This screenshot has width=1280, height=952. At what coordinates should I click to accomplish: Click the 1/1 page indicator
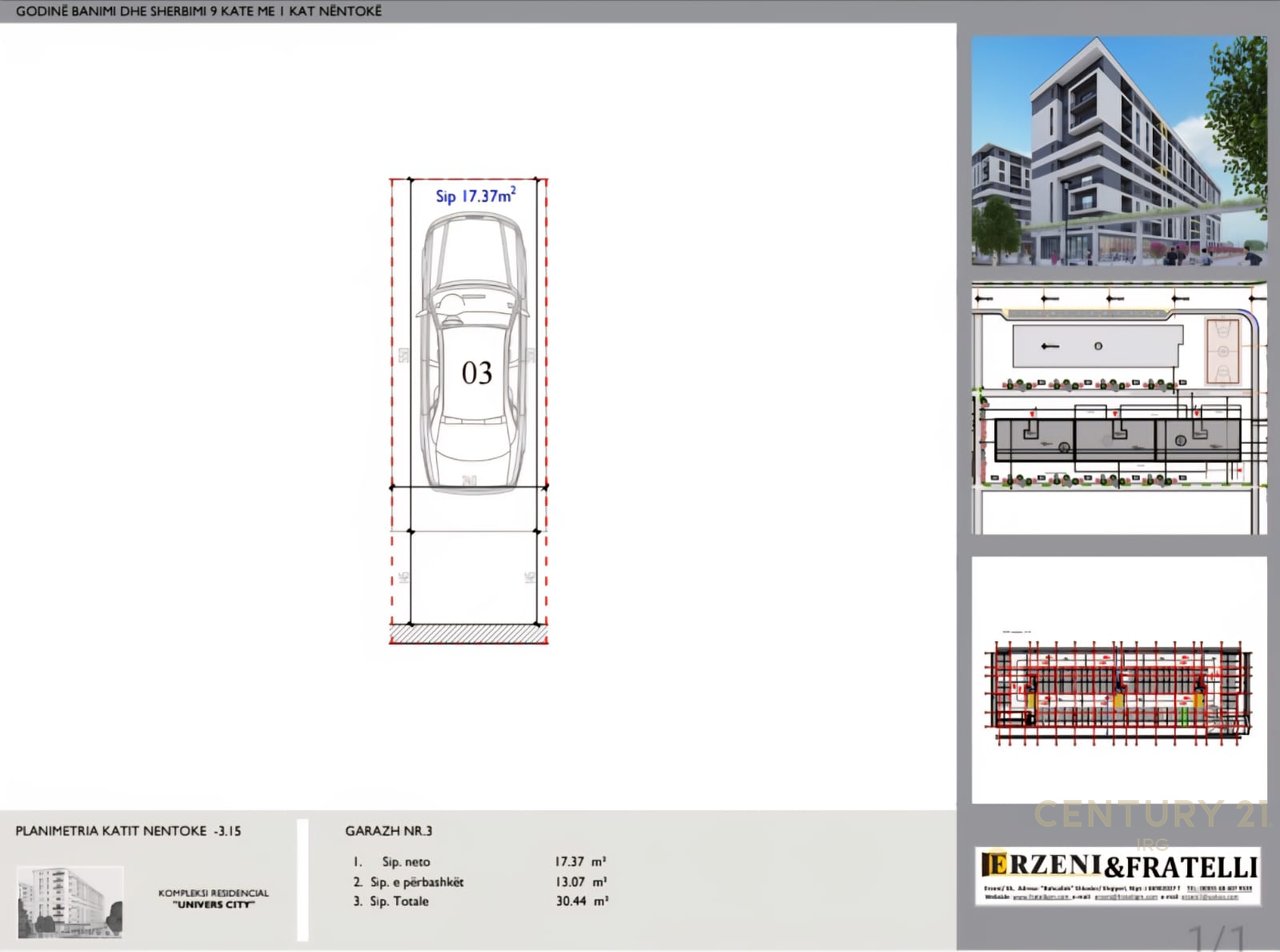(1216, 937)
